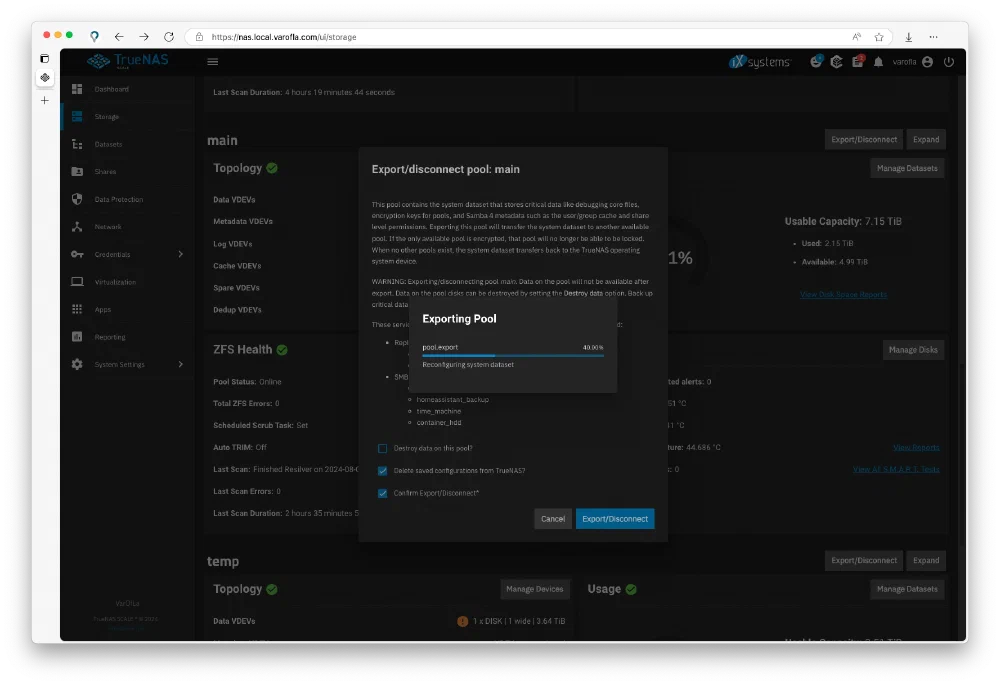This screenshot has height=685, width=1000.
Task: Check 'Destroy data on this pool?' checkbox
Action: 383,448
